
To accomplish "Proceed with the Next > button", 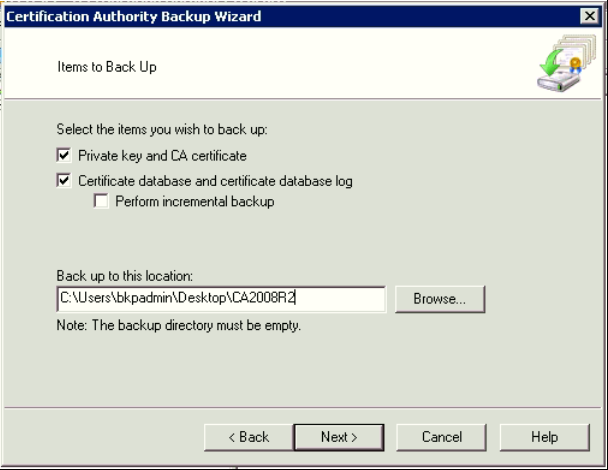I will 339,437.
